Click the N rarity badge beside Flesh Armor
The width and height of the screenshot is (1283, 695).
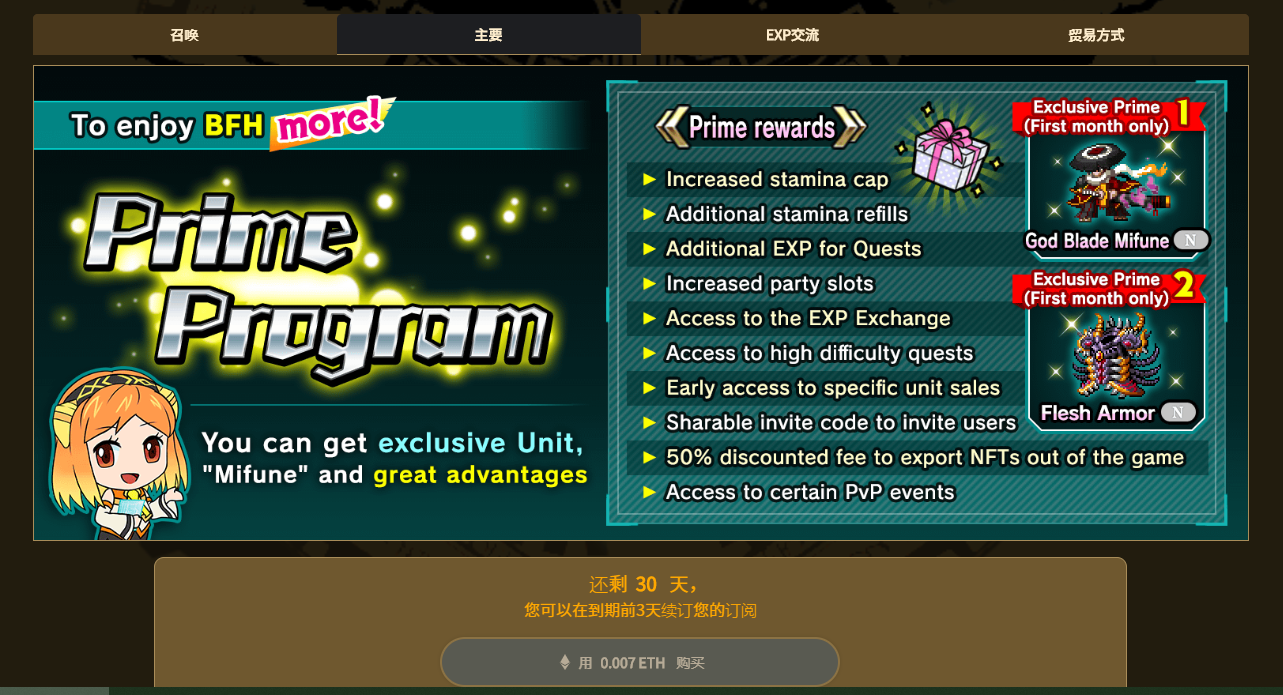pyautogui.click(x=1178, y=412)
